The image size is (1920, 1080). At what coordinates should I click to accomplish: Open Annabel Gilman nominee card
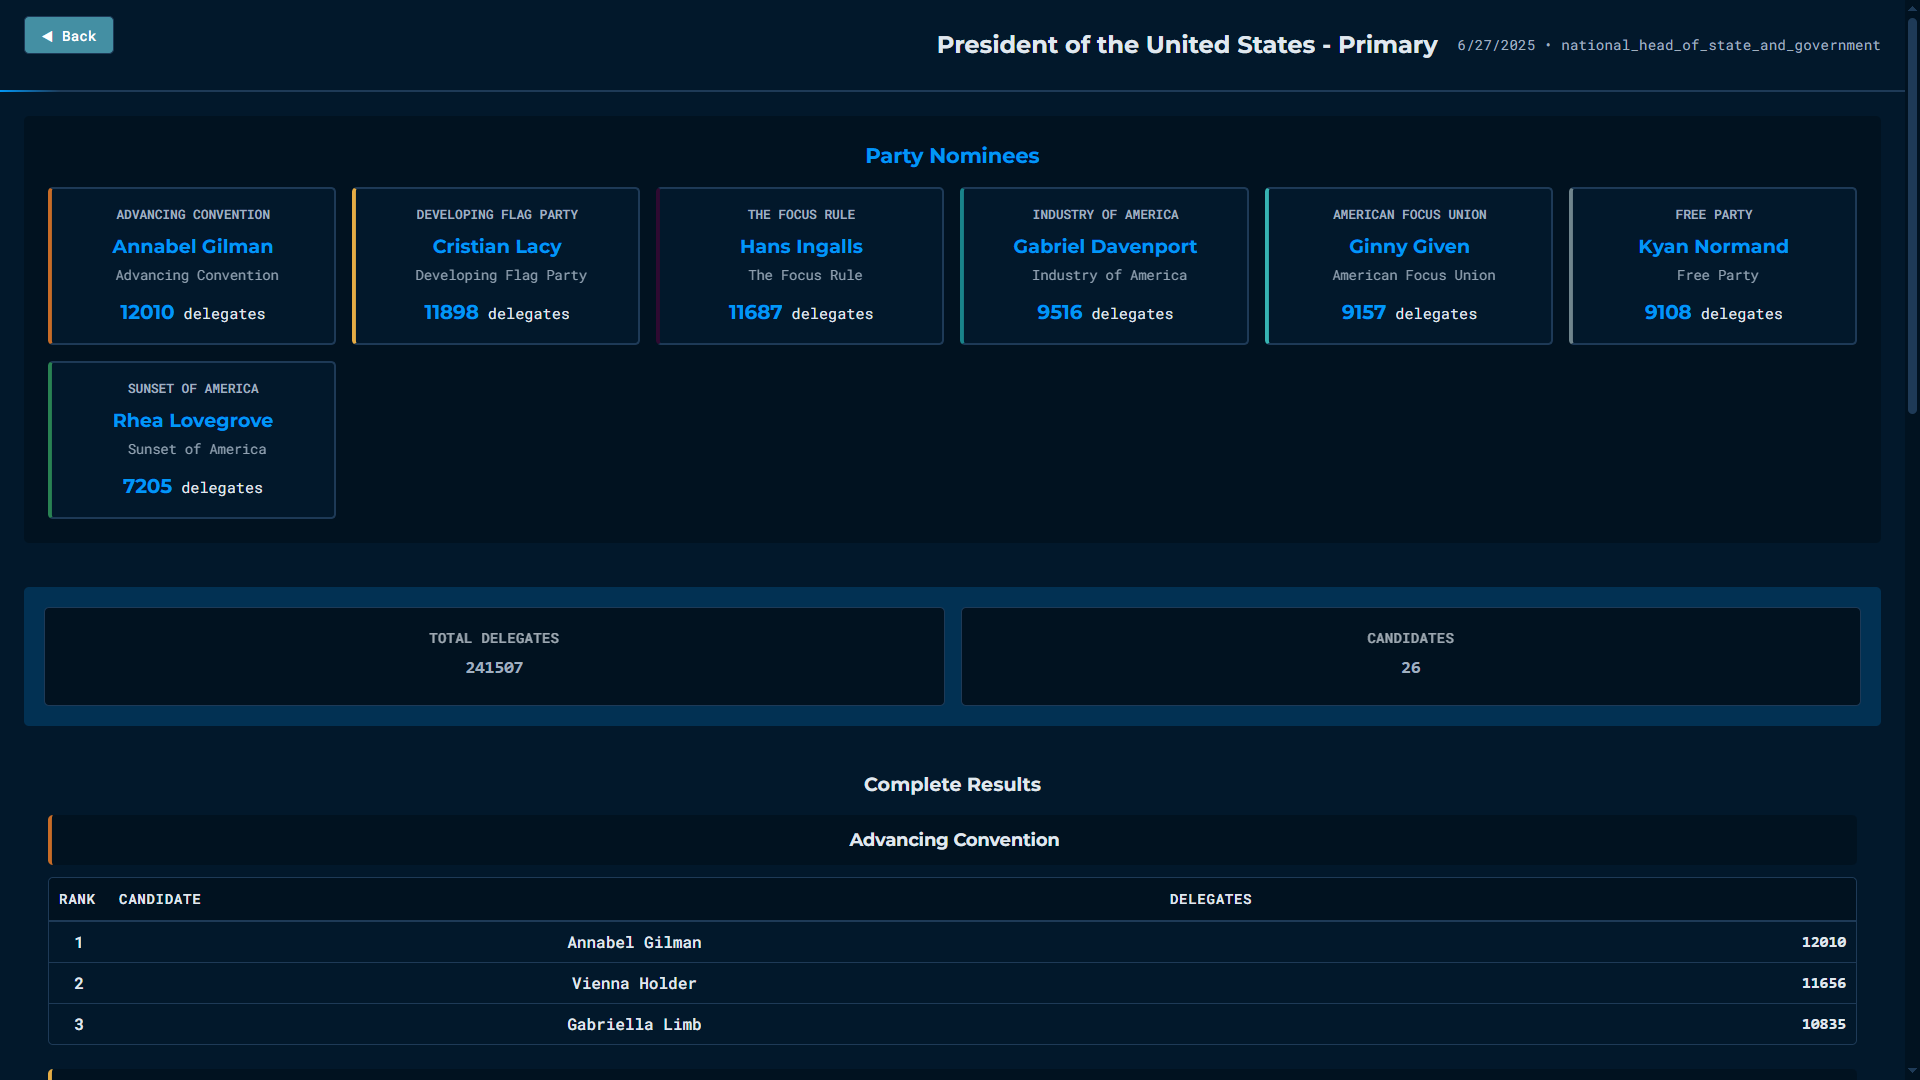pyautogui.click(x=192, y=266)
